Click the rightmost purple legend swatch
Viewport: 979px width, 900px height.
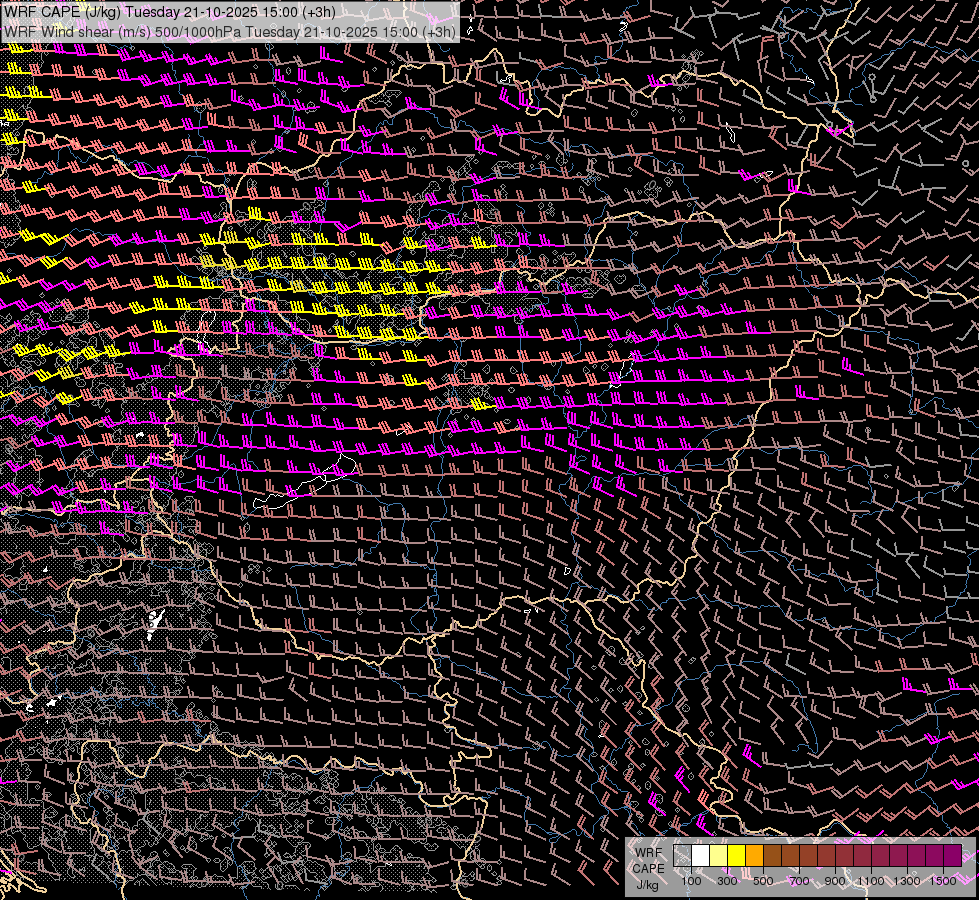coord(952,856)
